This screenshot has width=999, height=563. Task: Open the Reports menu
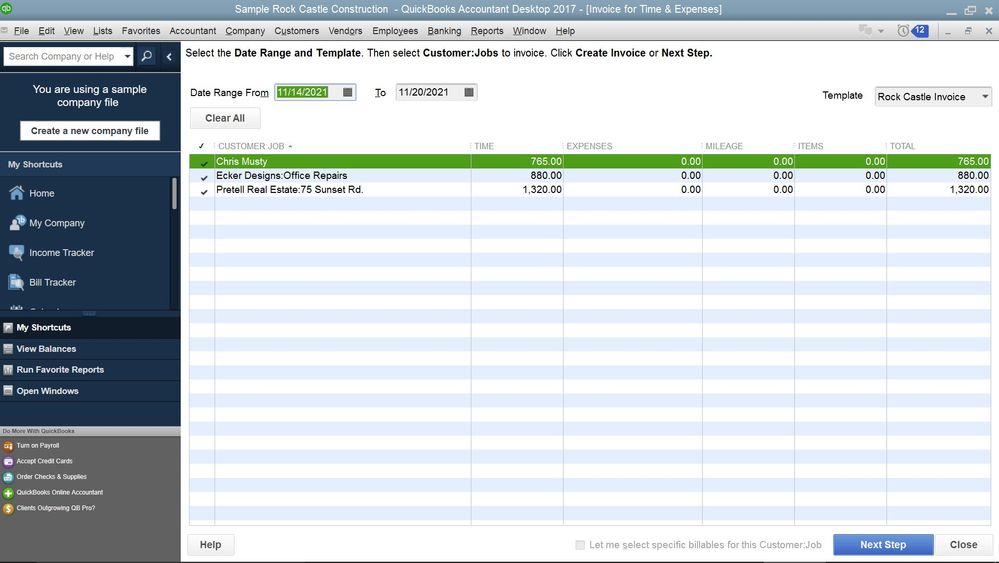[487, 31]
